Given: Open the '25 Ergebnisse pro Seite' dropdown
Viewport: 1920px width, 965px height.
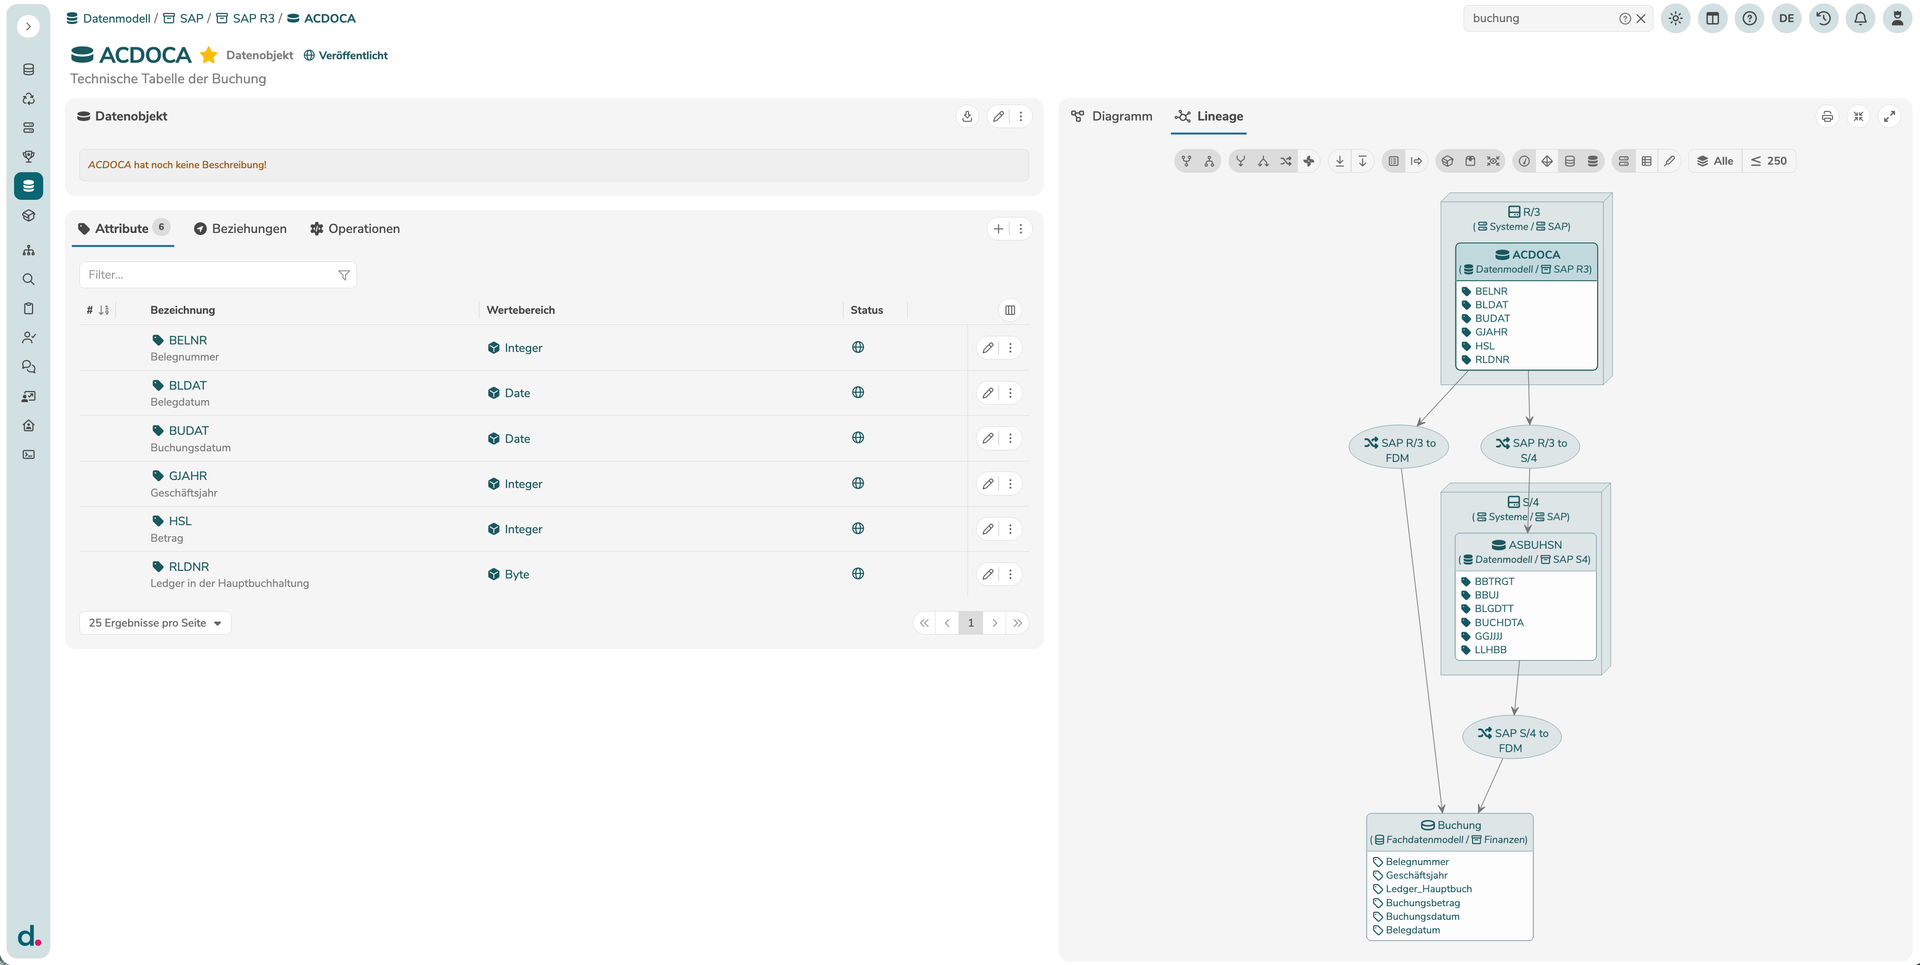Looking at the screenshot, I should pos(154,622).
